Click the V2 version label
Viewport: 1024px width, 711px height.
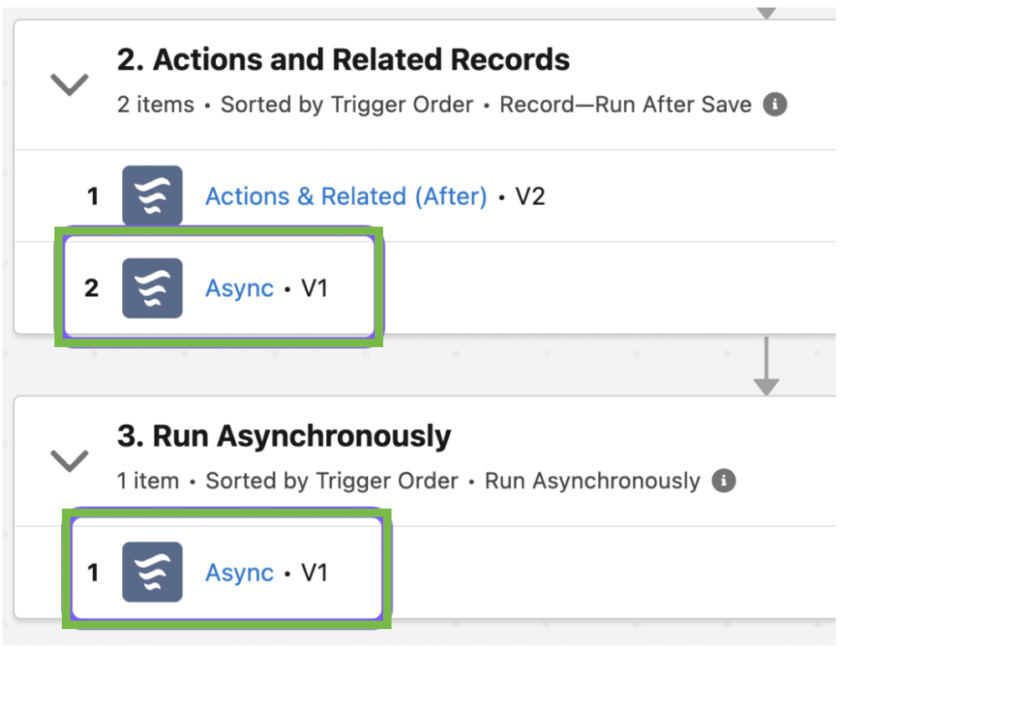point(530,197)
